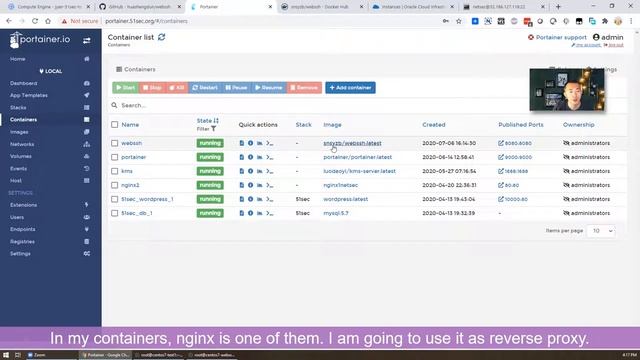Check the kms container checkbox
This screenshot has height=360, width=640.
click(115, 171)
